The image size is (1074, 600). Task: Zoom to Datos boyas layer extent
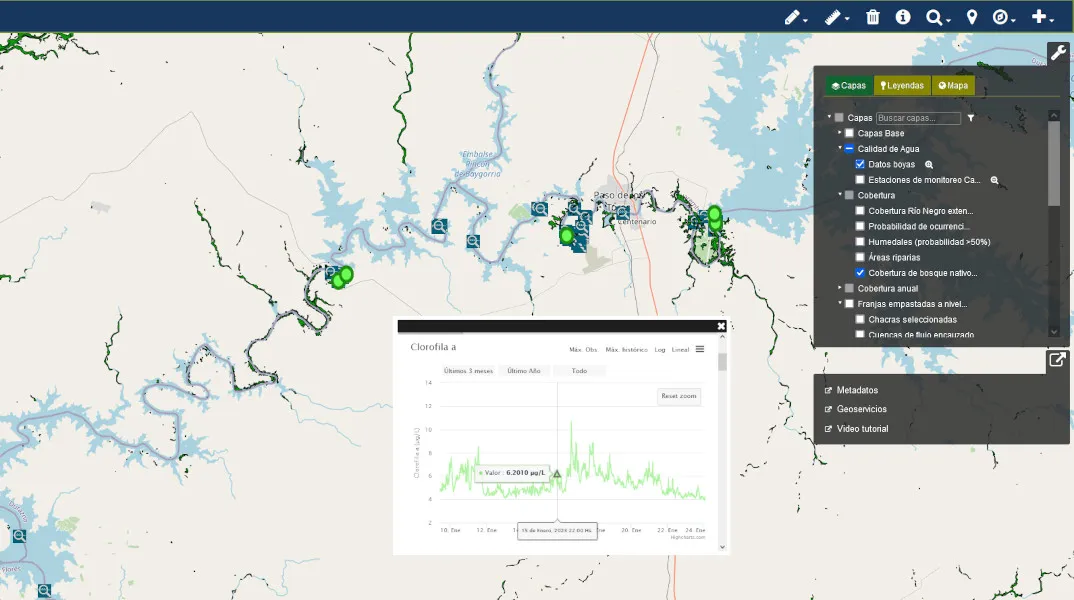929,164
